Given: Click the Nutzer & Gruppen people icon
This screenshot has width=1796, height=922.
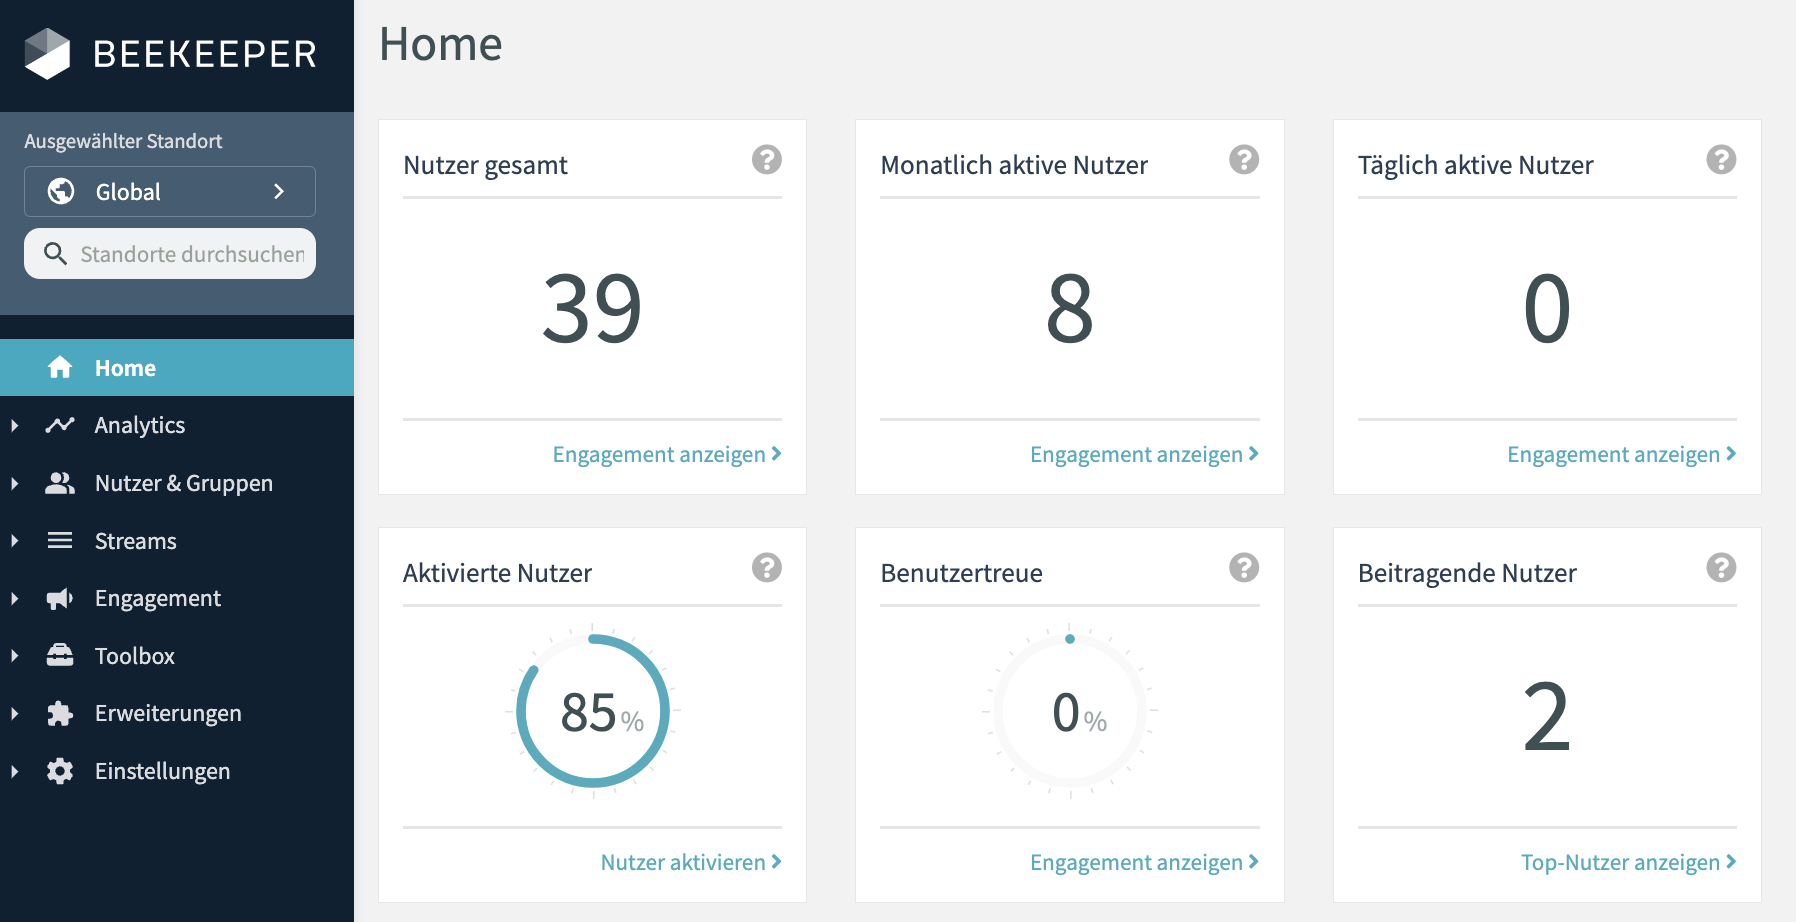Looking at the screenshot, I should tap(60, 483).
